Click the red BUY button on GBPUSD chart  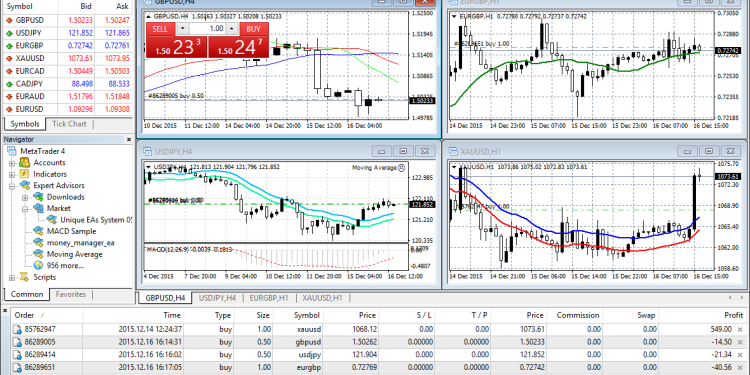coord(254,29)
